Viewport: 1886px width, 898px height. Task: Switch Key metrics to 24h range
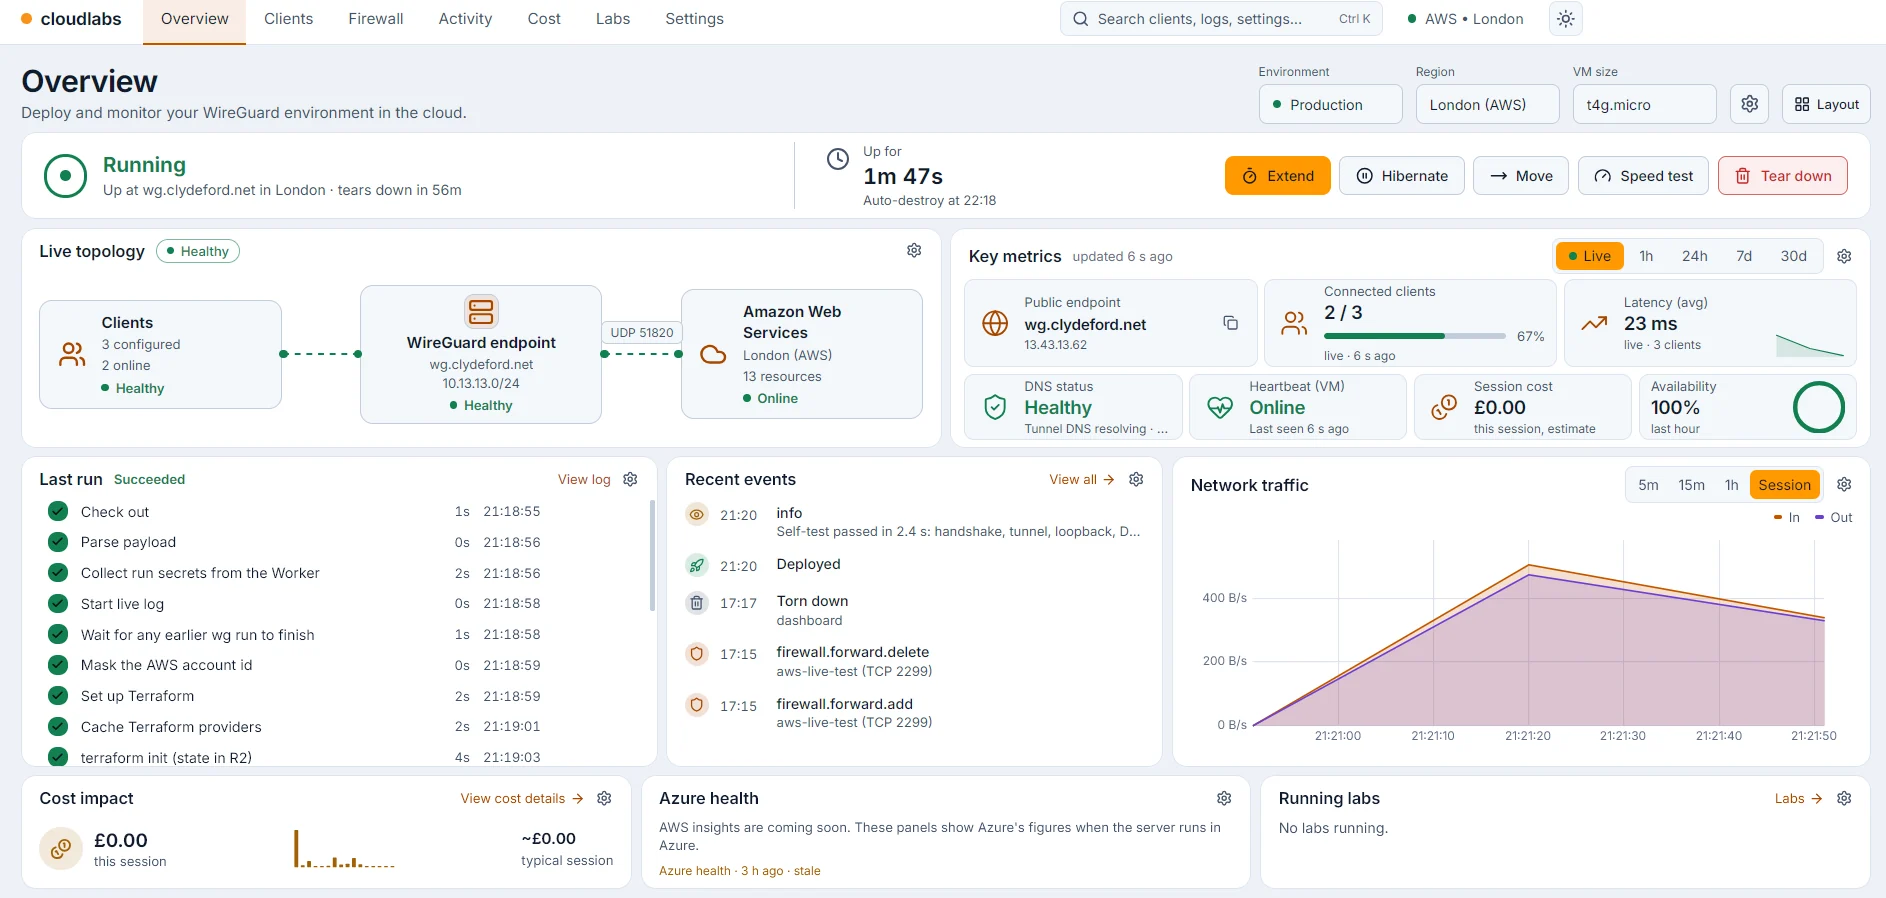(1694, 256)
